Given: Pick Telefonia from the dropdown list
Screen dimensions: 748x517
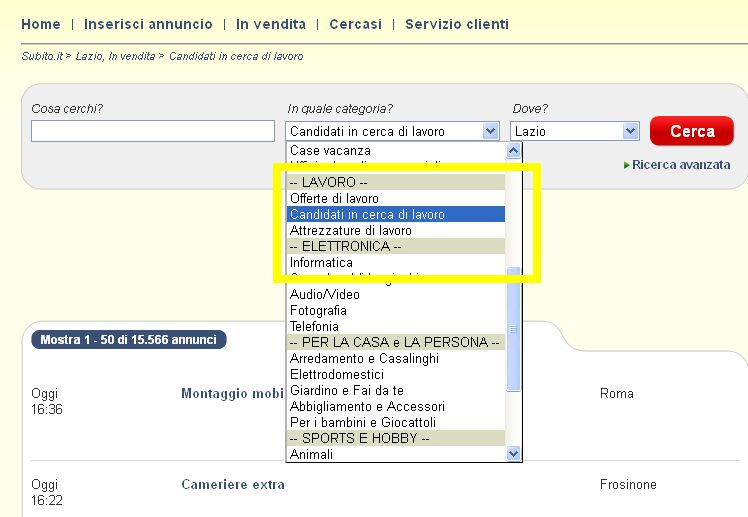Looking at the screenshot, I should pos(314,327).
